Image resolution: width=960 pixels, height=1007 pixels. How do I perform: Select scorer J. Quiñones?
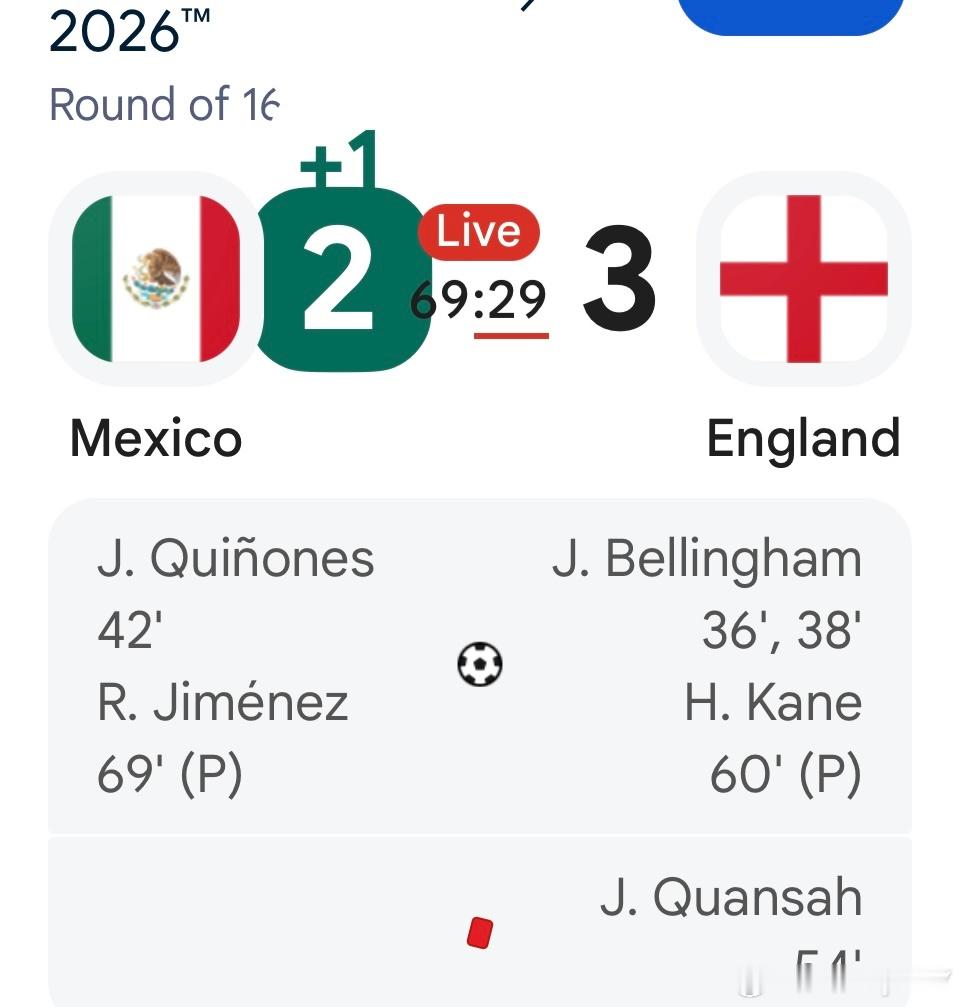tap(236, 559)
